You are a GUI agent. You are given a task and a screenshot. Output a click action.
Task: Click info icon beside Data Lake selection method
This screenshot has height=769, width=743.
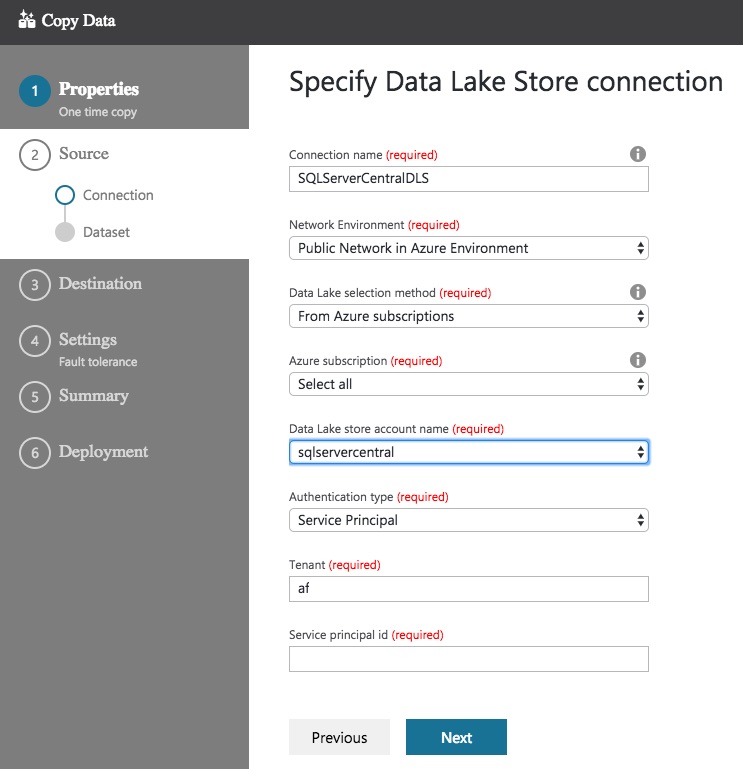point(638,292)
